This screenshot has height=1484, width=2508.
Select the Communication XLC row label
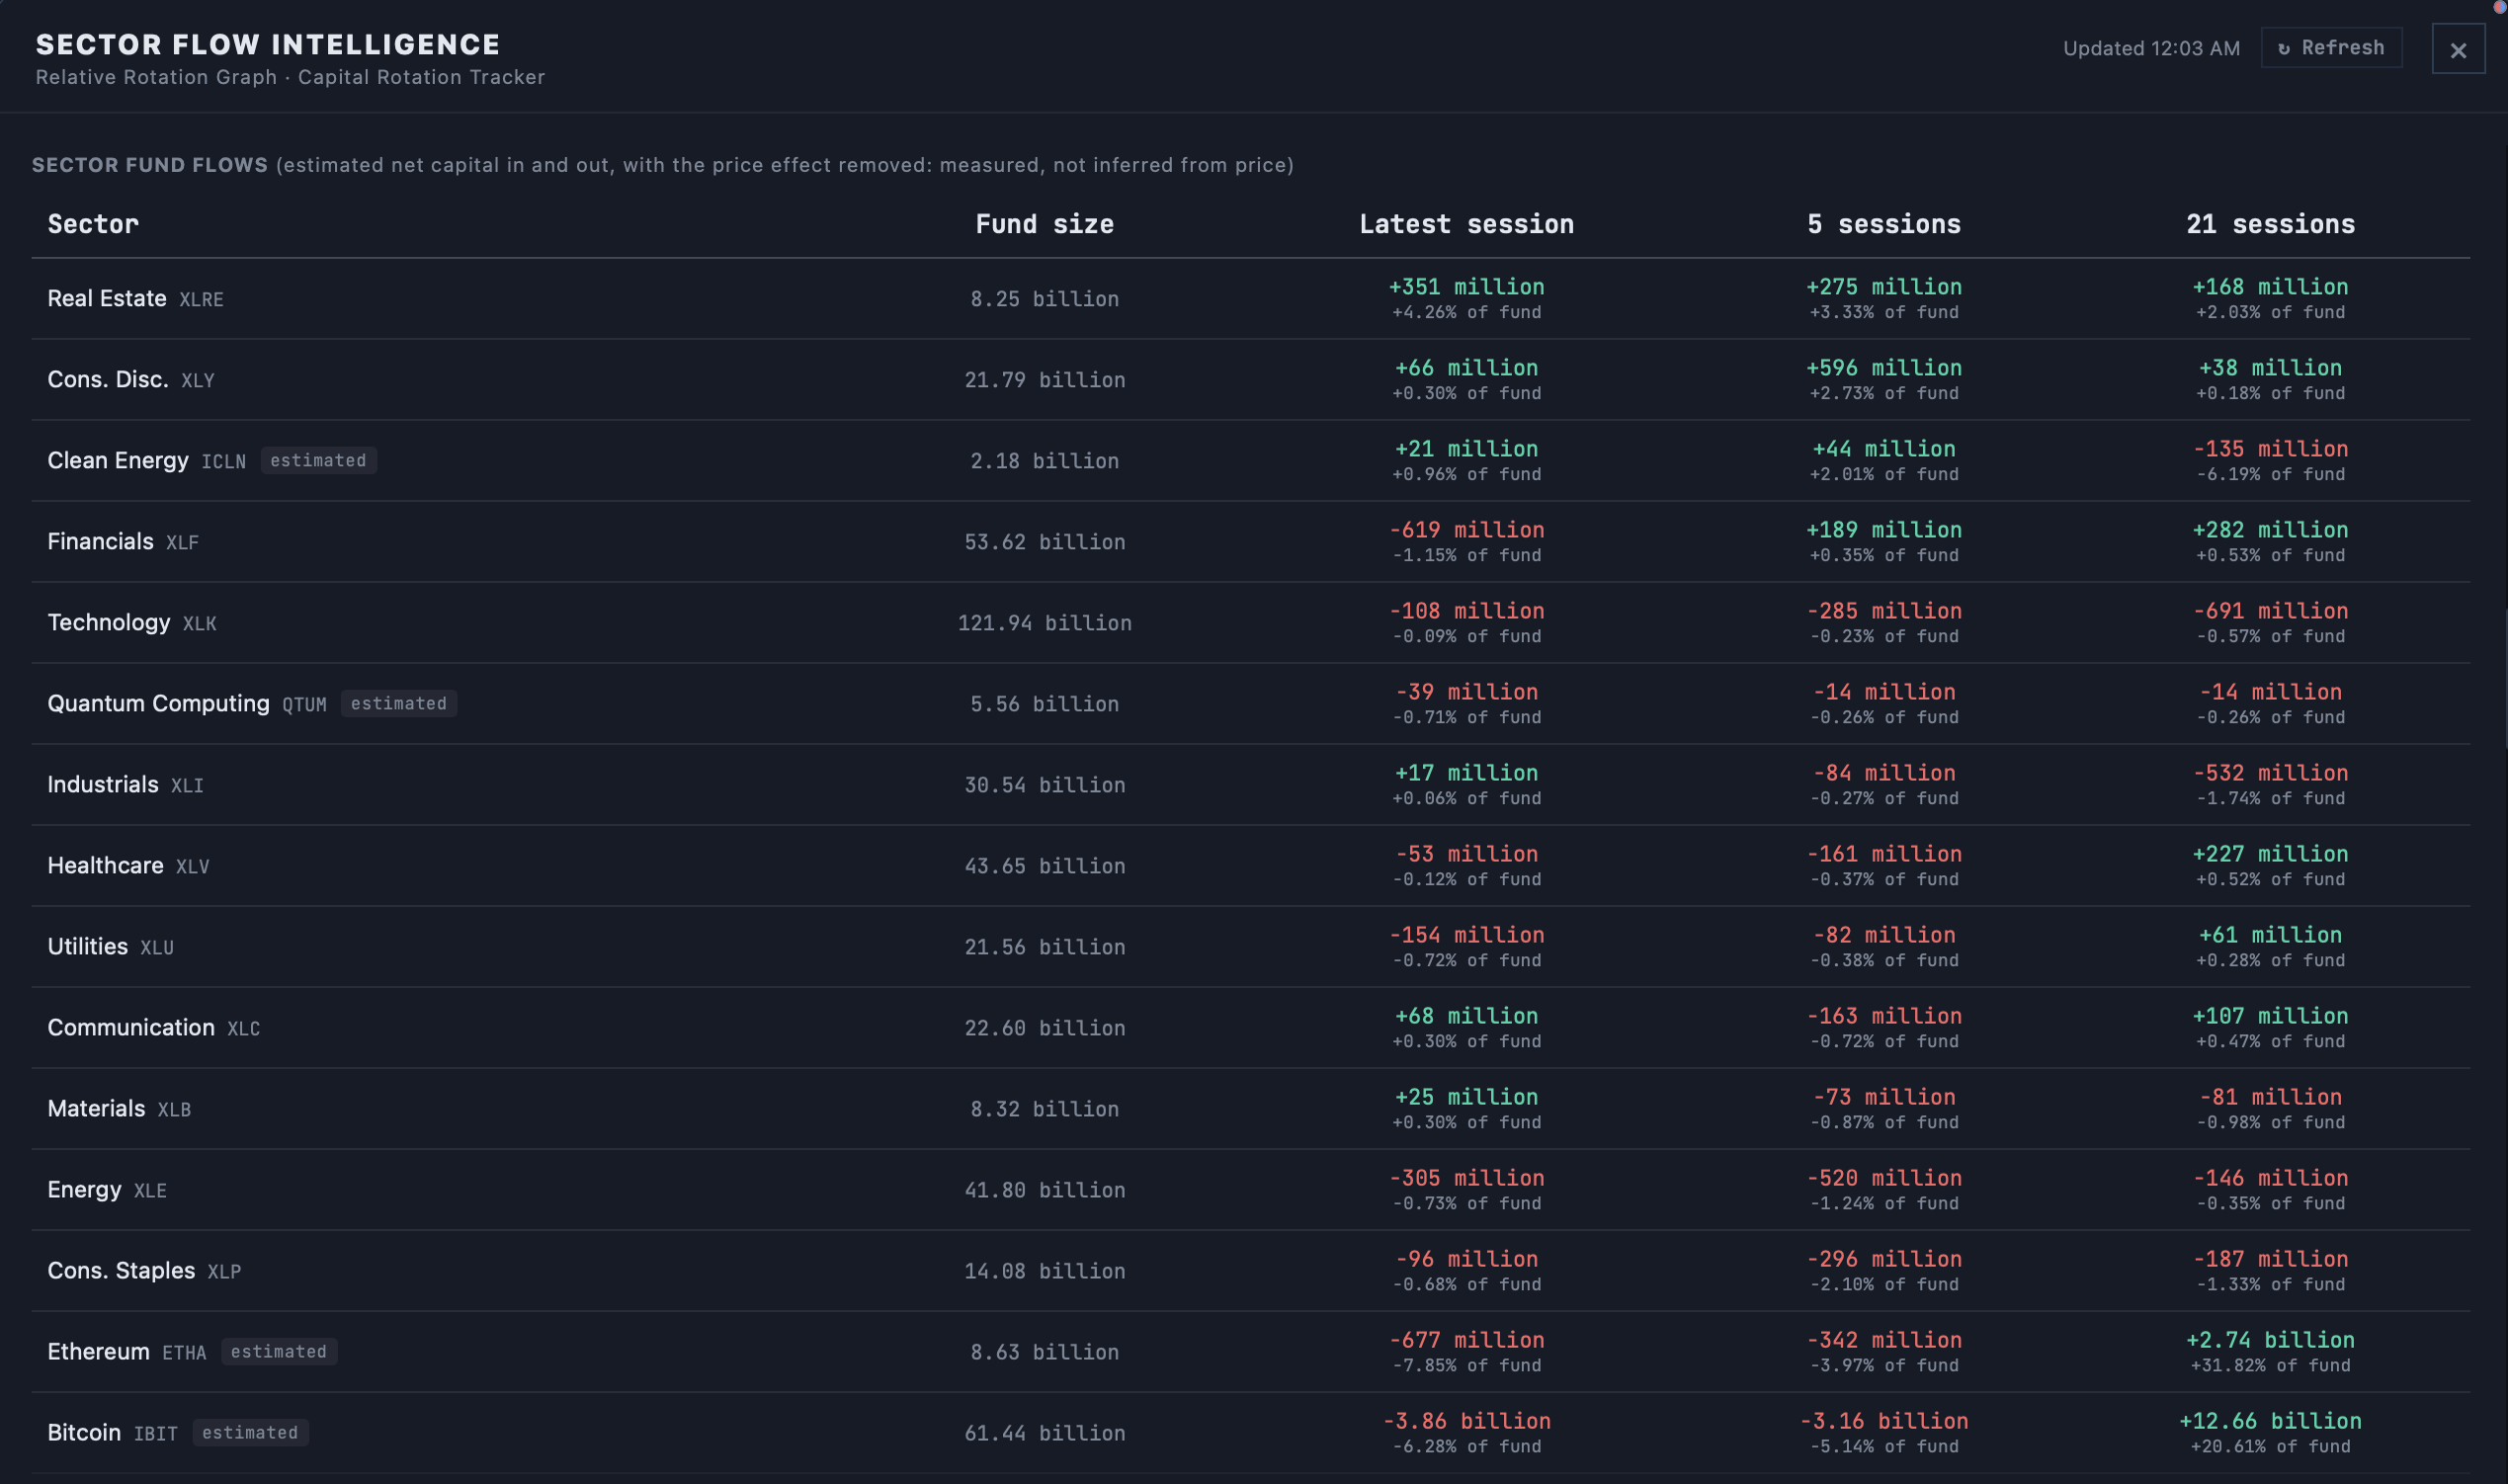[153, 1028]
